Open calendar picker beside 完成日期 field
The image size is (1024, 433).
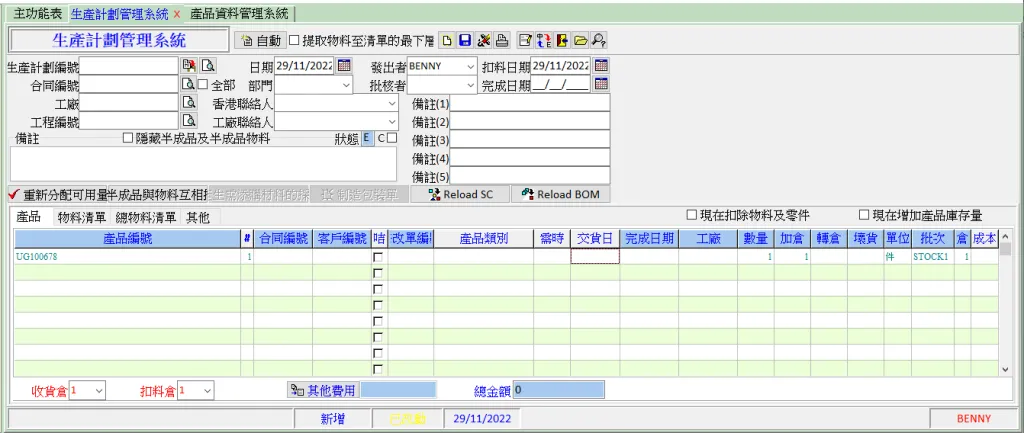coord(601,85)
